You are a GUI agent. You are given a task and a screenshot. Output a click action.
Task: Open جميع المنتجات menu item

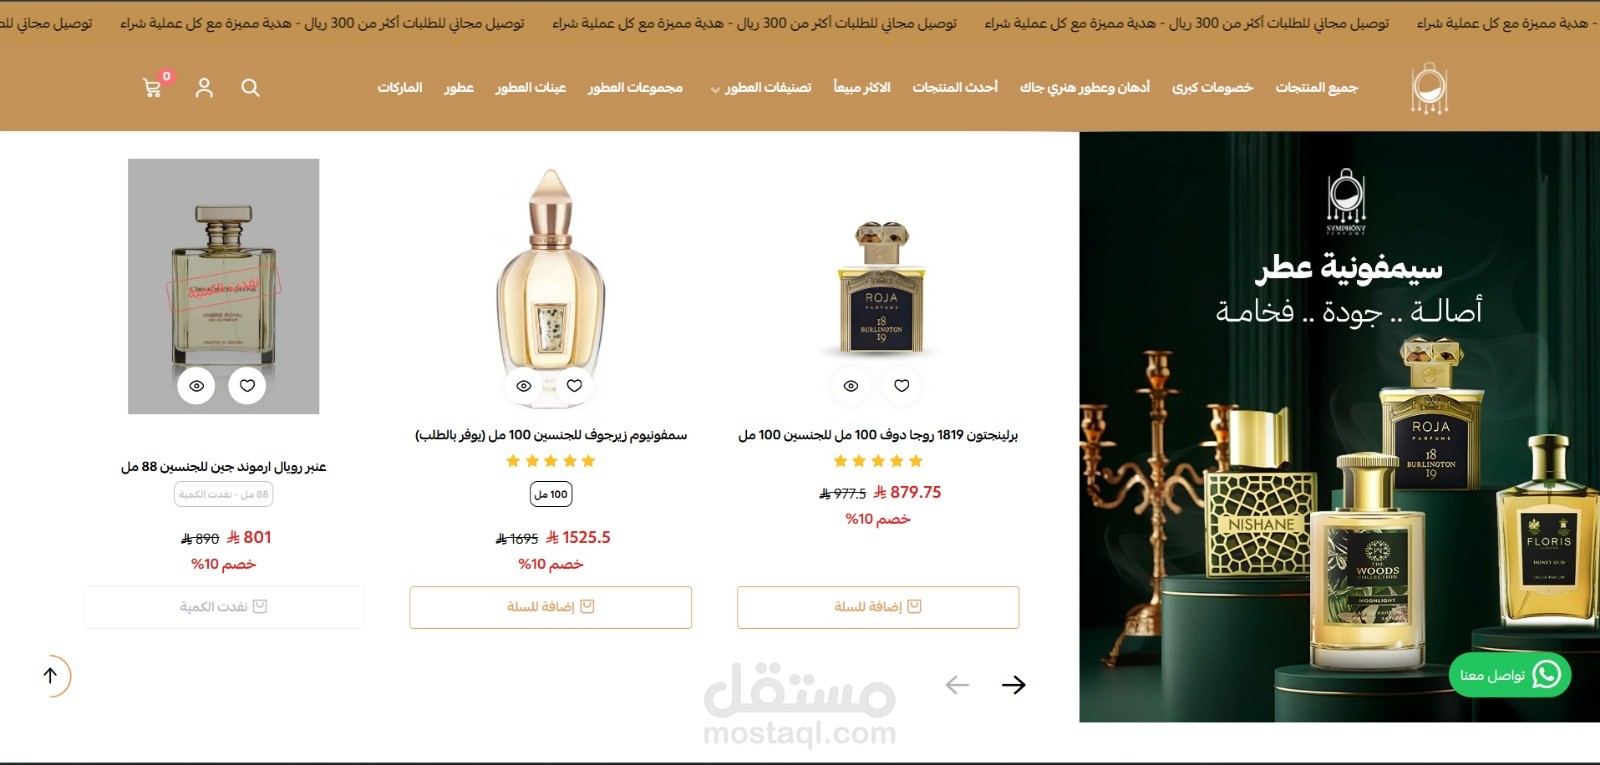(1316, 88)
